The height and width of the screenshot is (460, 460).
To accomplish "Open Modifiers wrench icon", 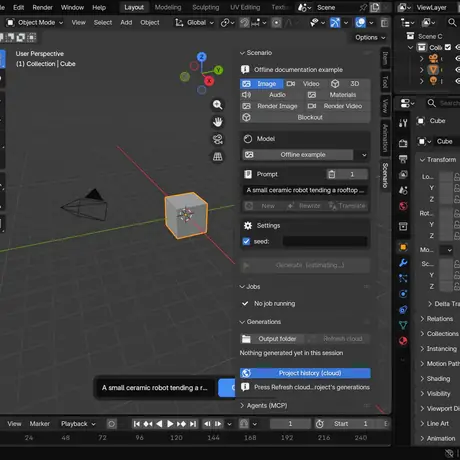I will click(x=403, y=263).
